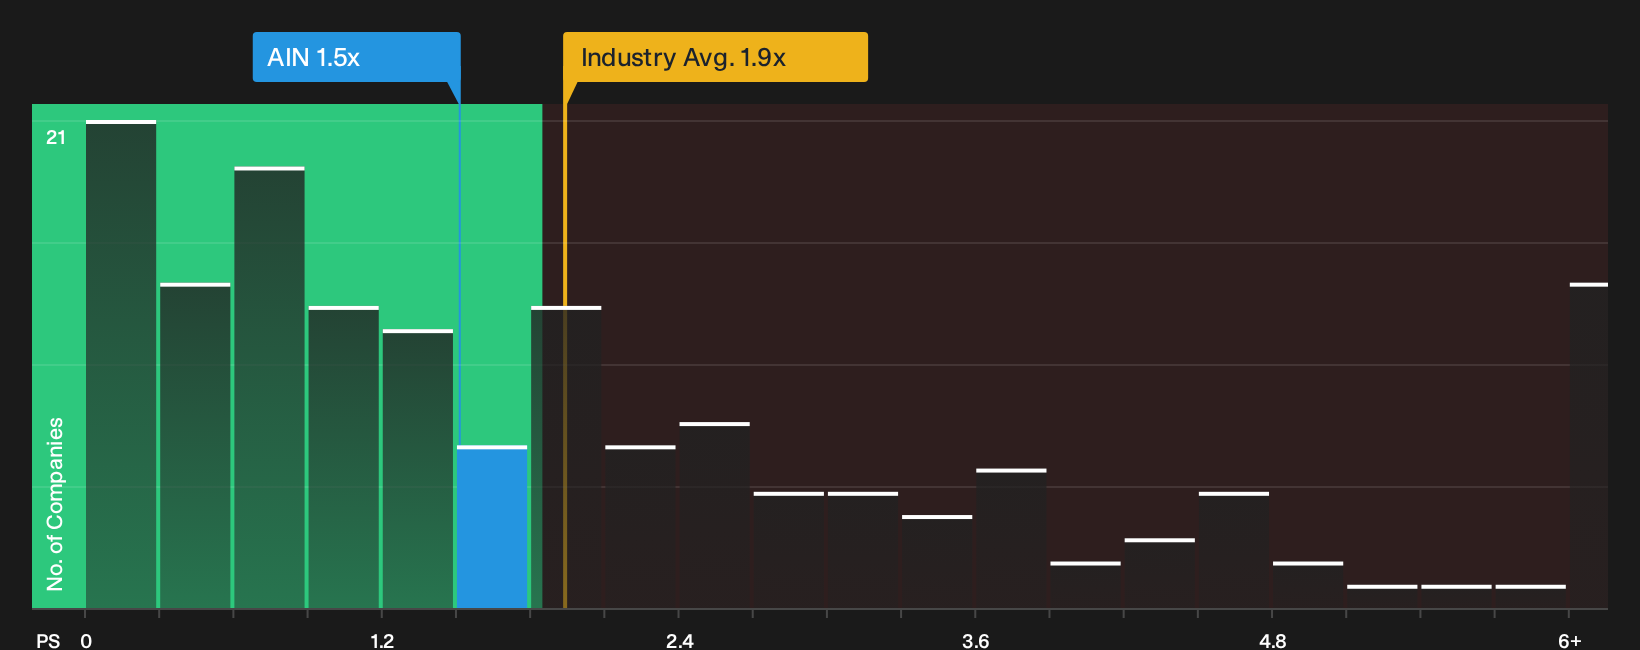Click the 'No. of Companies' axis title
This screenshot has width=1640, height=650.
[x=55, y=504]
